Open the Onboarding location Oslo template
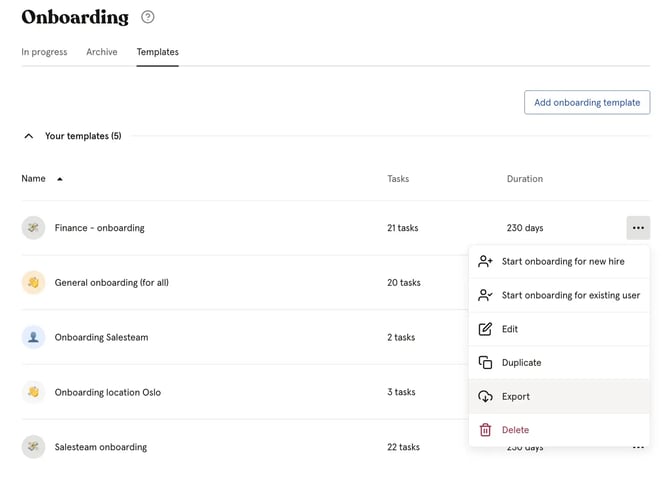 [x=108, y=392]
